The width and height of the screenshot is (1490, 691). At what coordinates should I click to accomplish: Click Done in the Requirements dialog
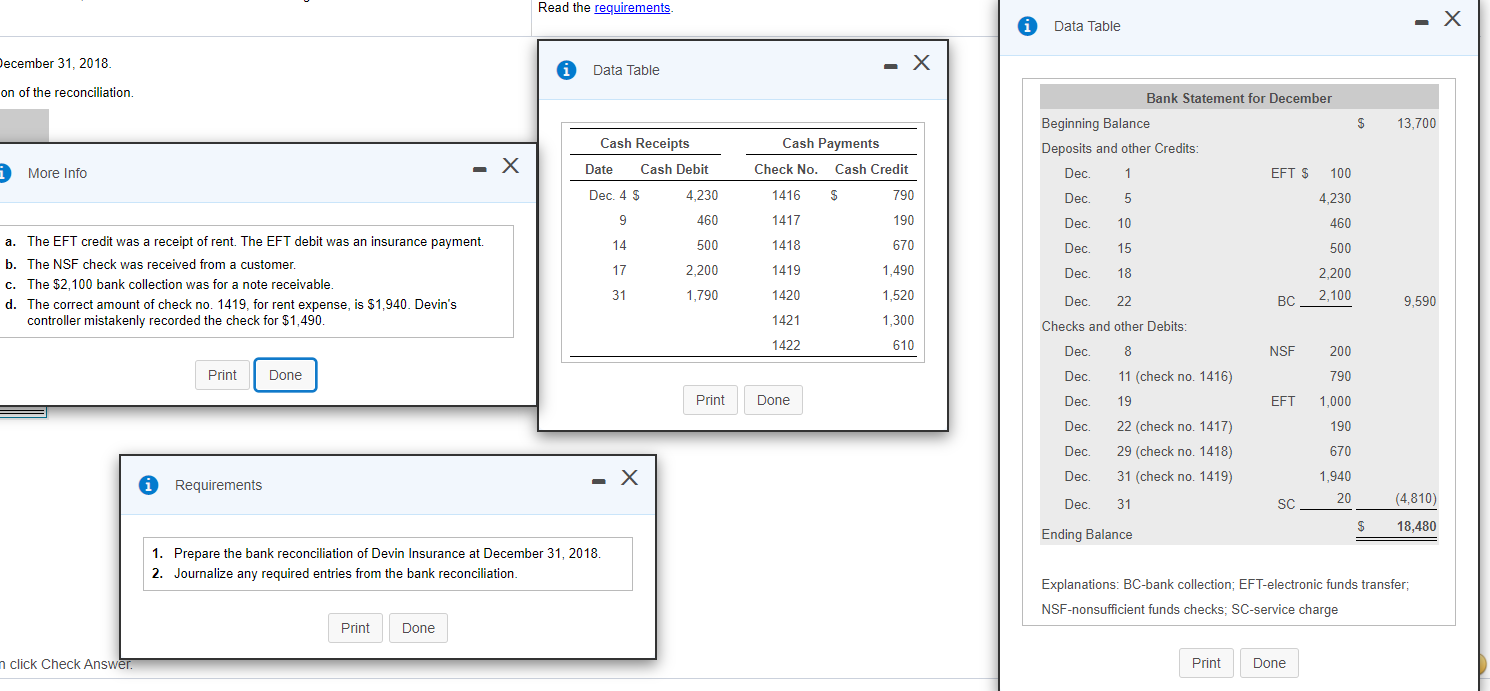pos(418,628)
